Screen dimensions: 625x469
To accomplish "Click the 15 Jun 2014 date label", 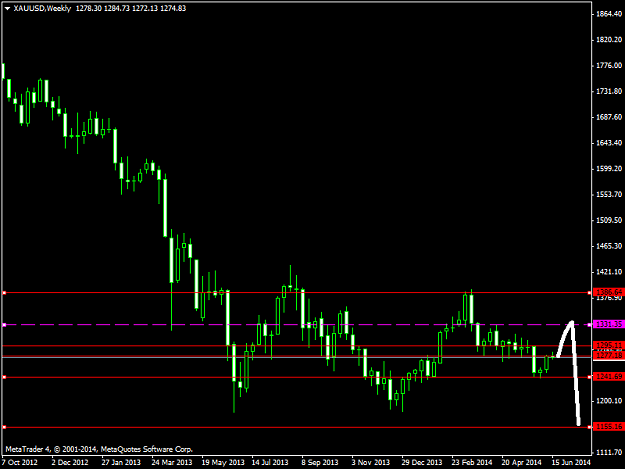I will [571, 462].
